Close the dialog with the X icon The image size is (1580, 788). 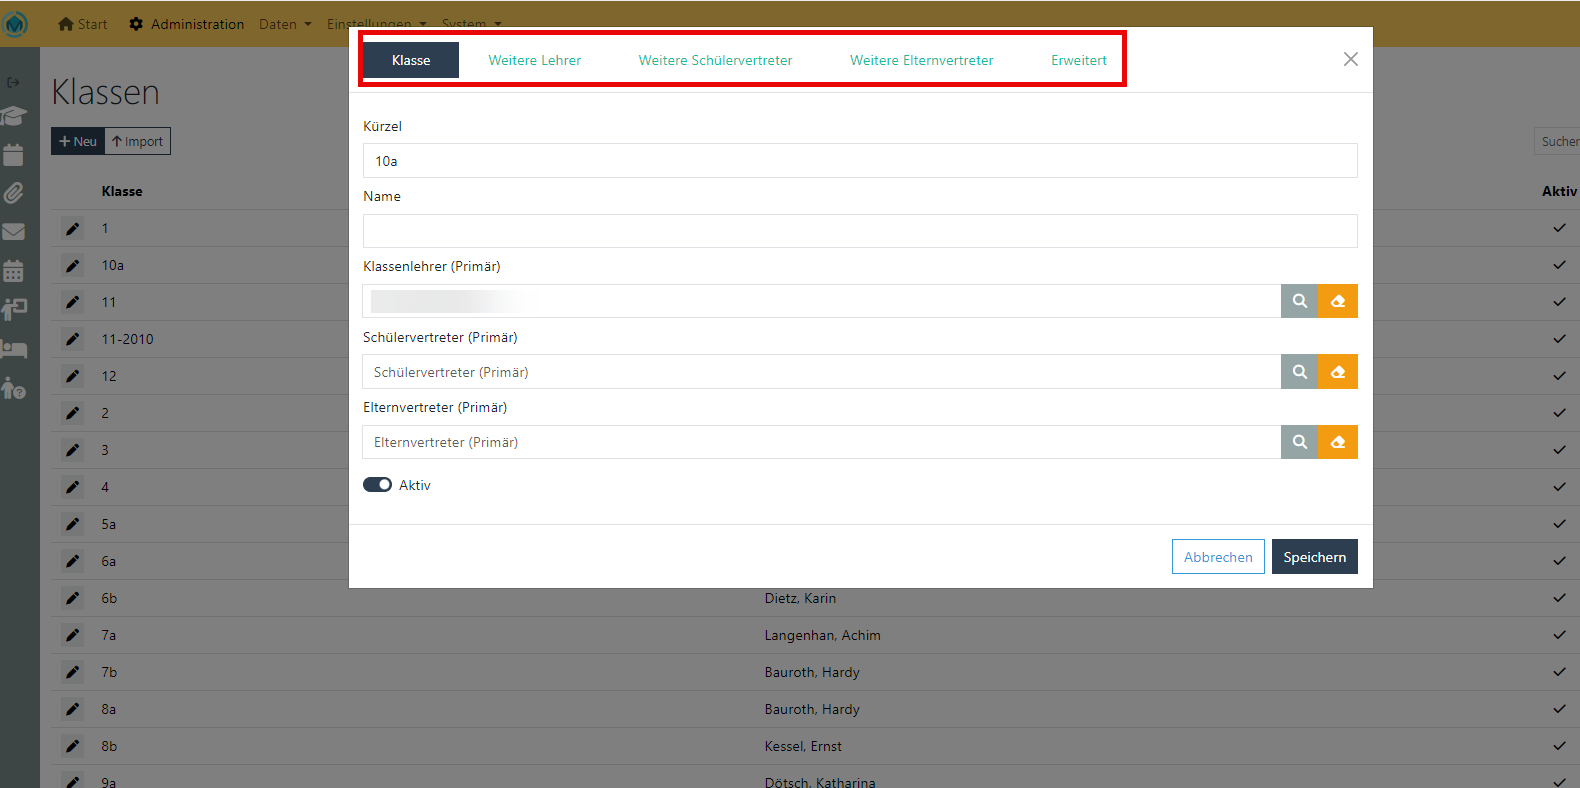pyautogui.click(x=1351, y=59)
